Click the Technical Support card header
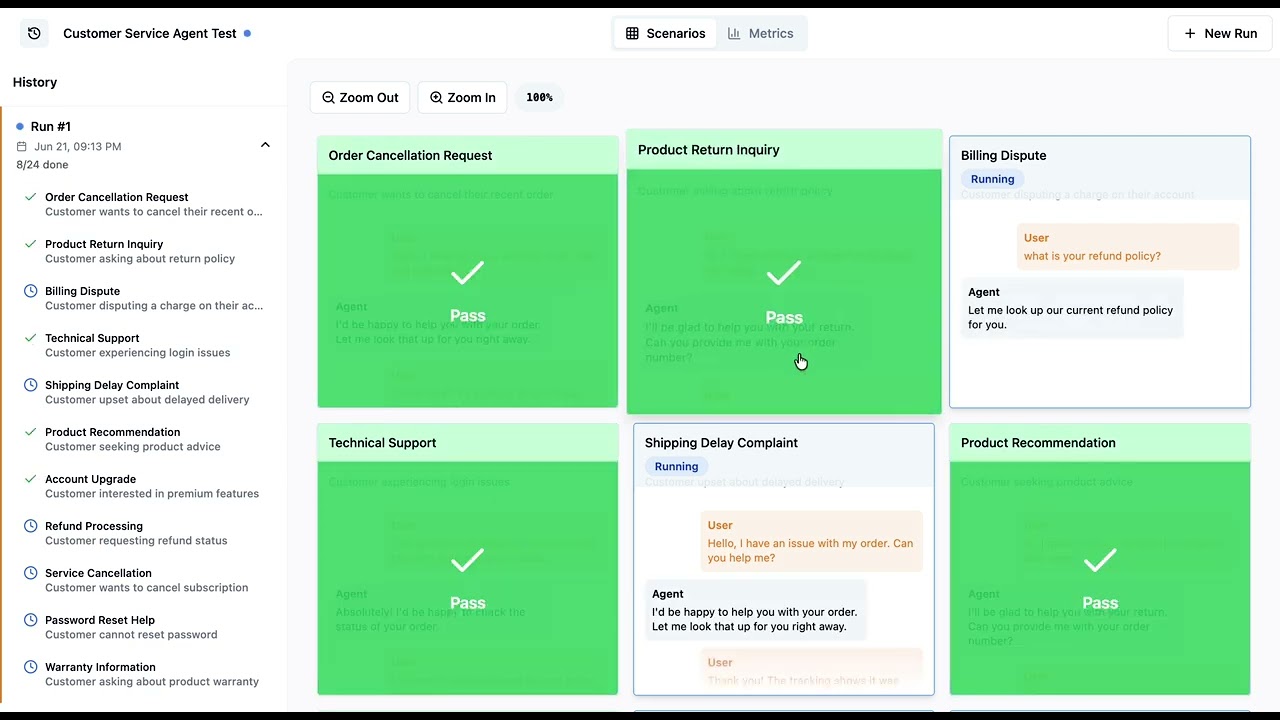Image resolution: width=1280 pixels, height=720 pixels. (467, 443)
